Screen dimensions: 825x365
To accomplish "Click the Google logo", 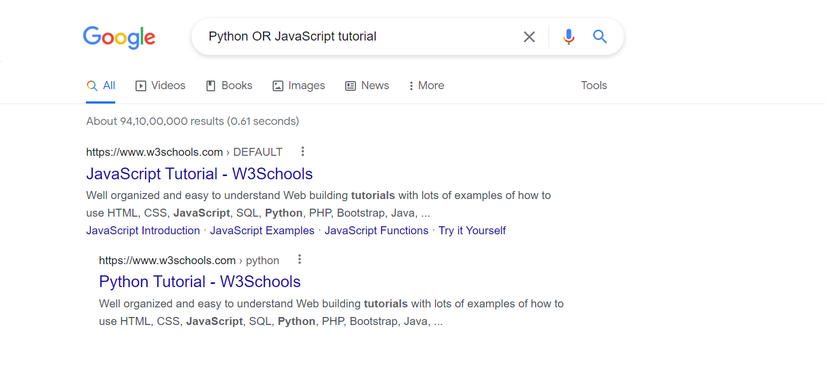I will point(119,37).
